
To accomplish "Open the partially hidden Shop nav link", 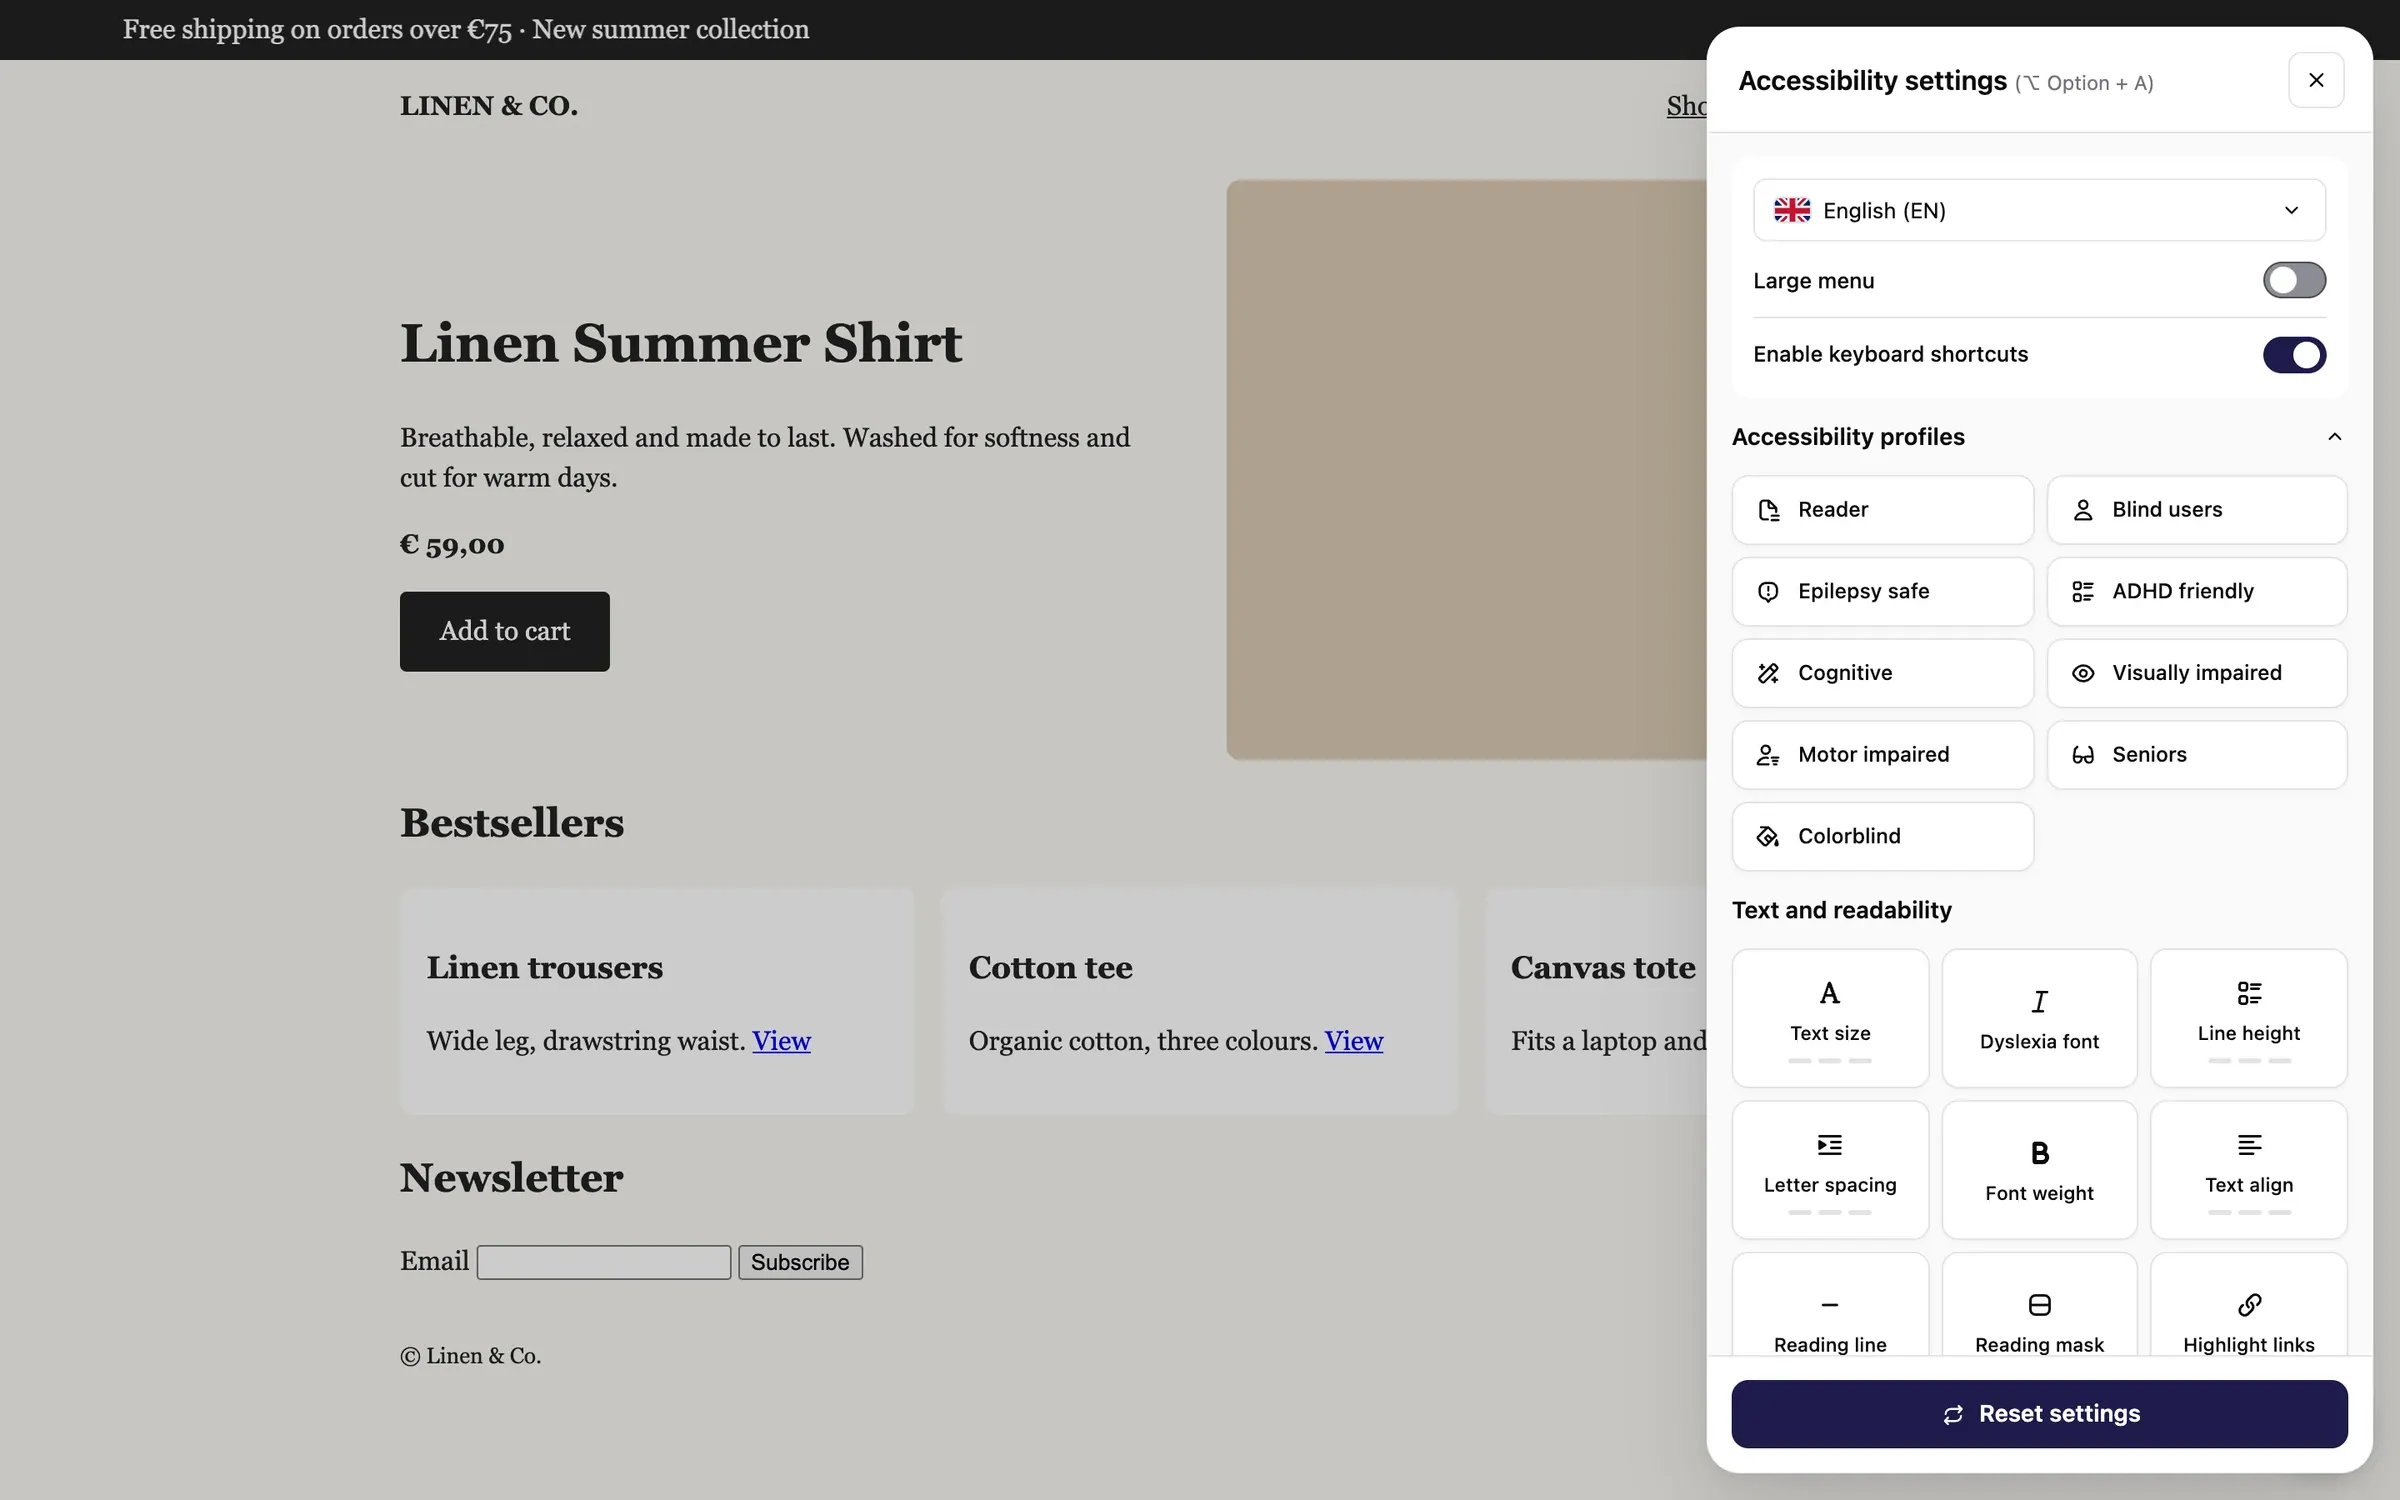I will 1686,105.
